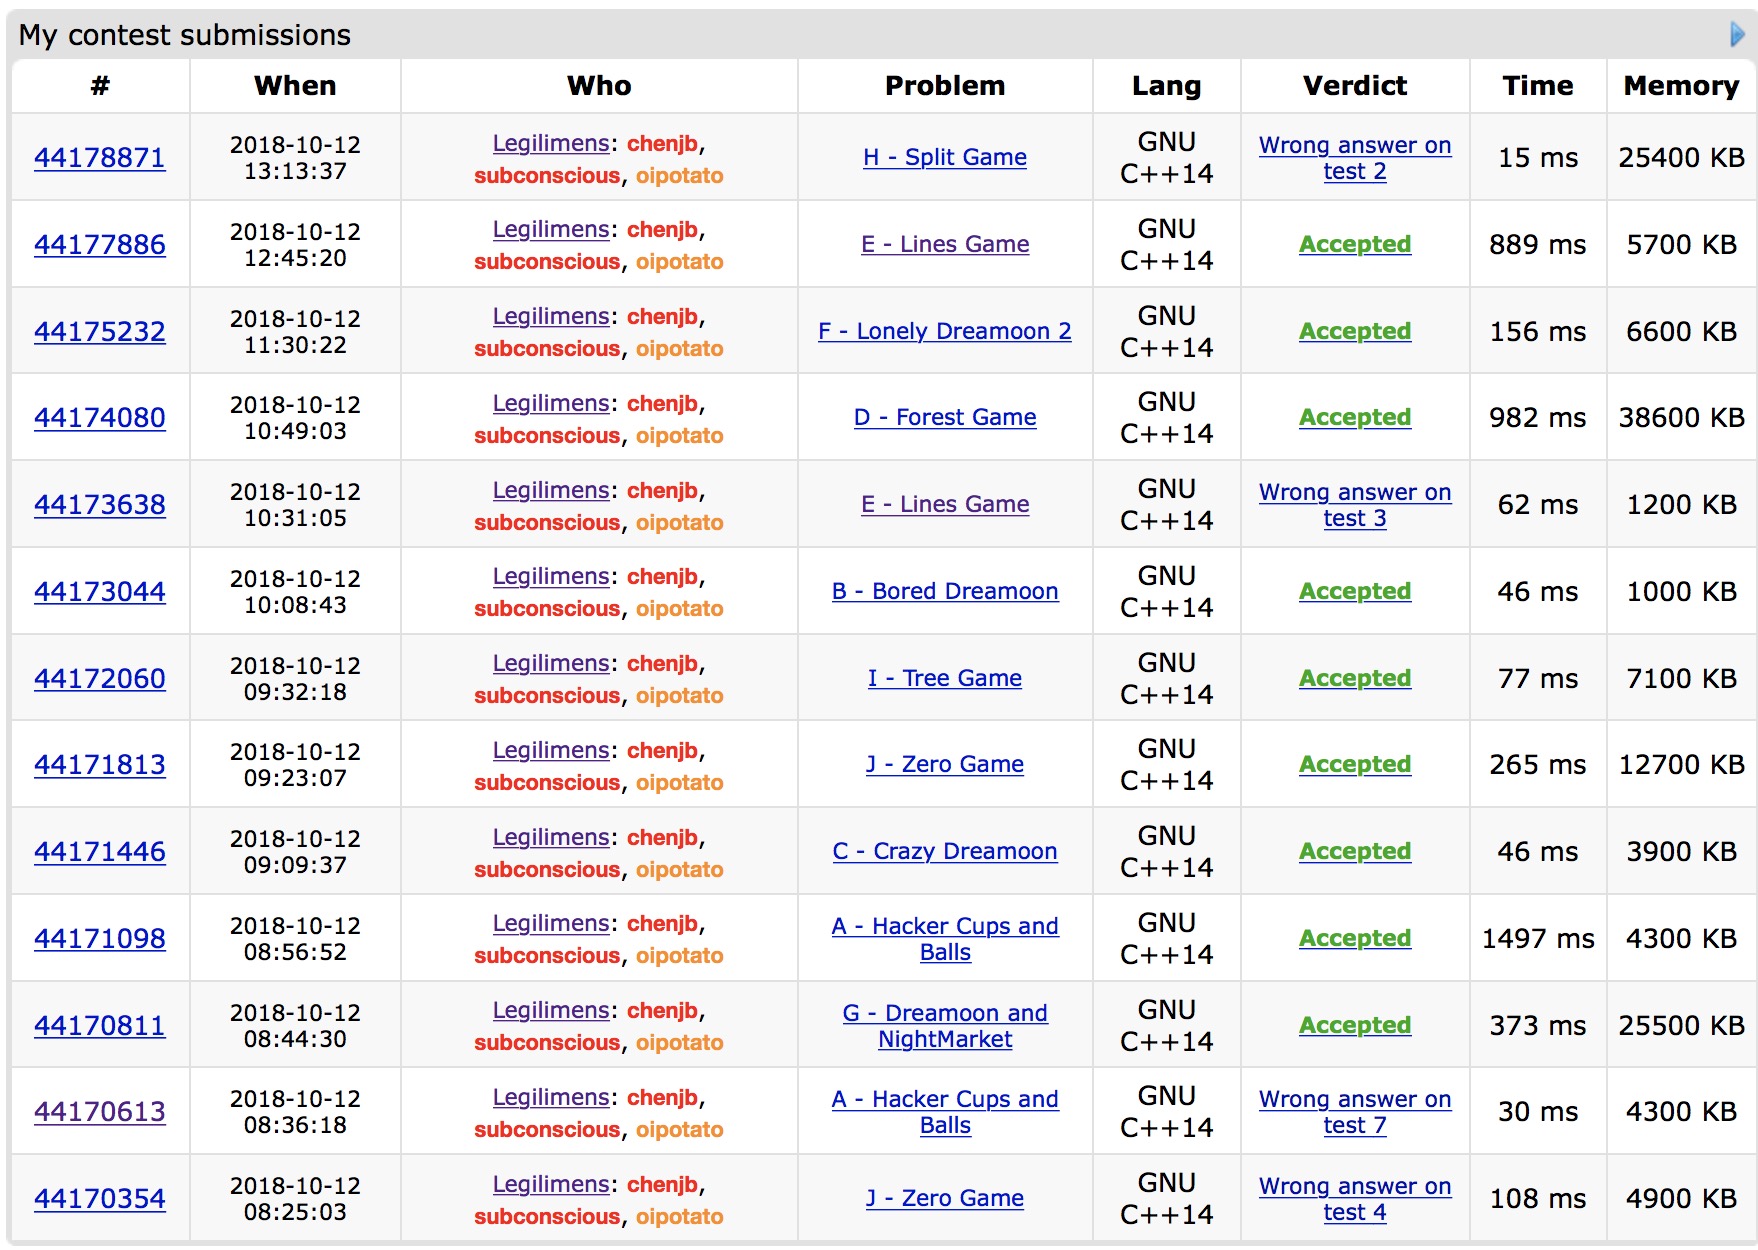1758x1250 pixels.
Task: Open problem C - Crazy Dreamoon
Action: coord(944,852)
